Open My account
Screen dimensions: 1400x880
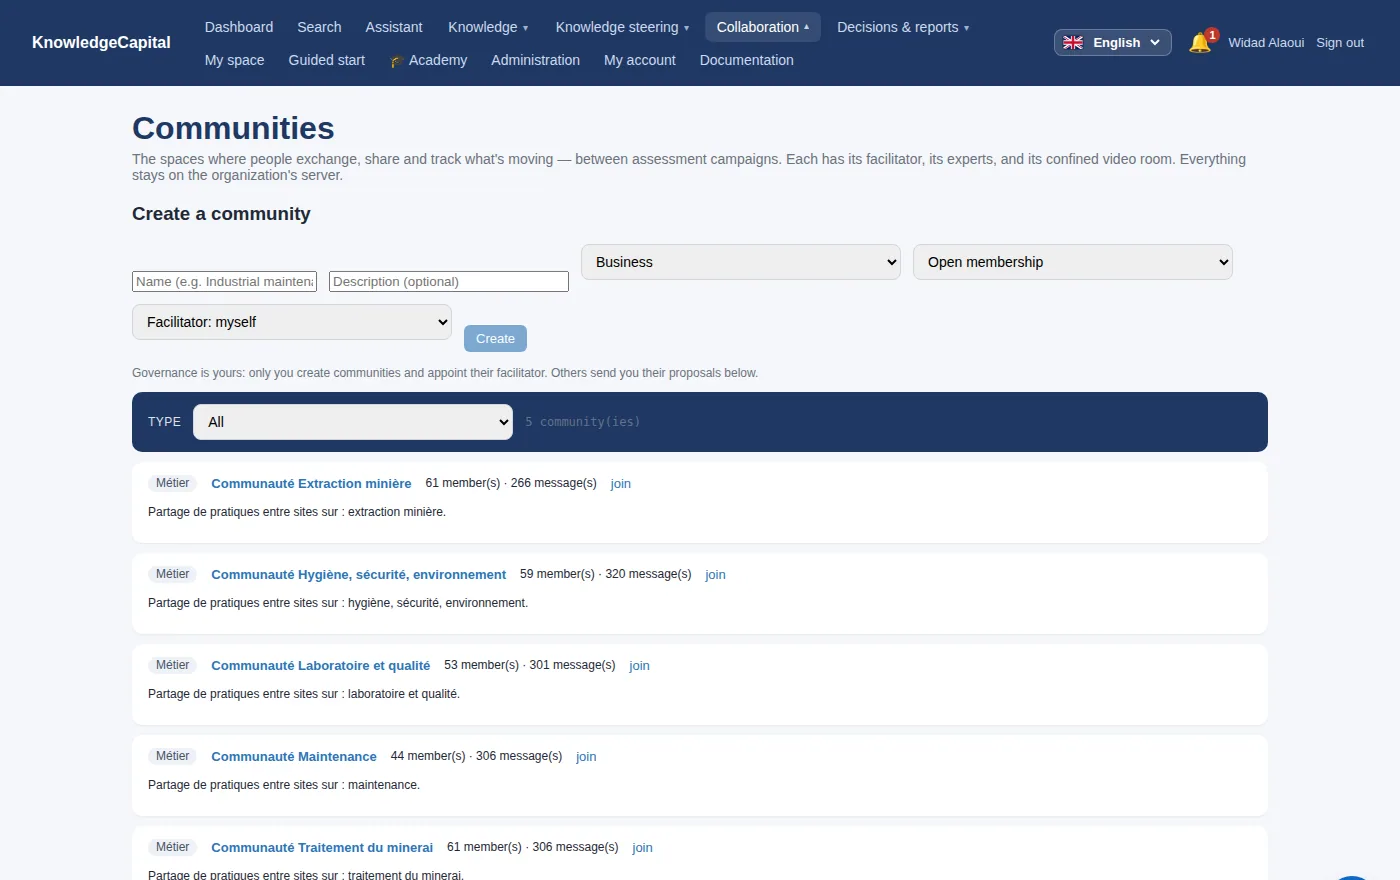640,60
